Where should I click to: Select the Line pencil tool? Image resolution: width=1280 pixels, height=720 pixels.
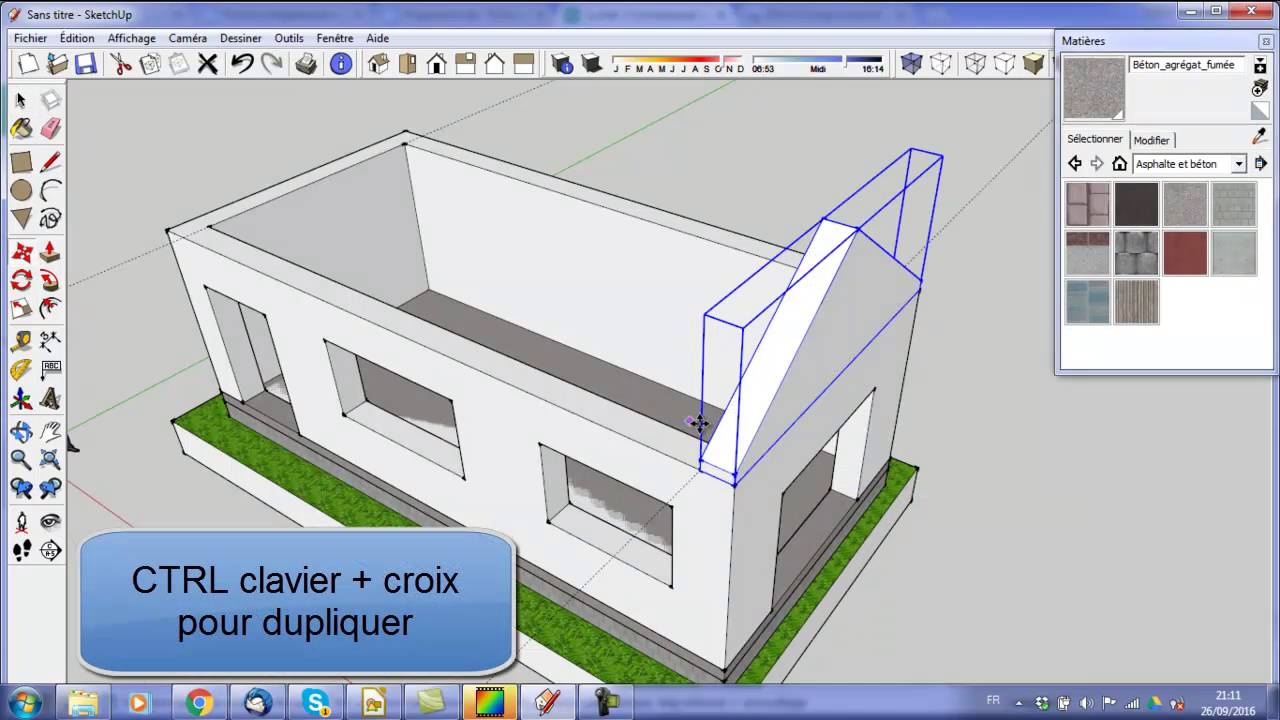tap(50, 161)
